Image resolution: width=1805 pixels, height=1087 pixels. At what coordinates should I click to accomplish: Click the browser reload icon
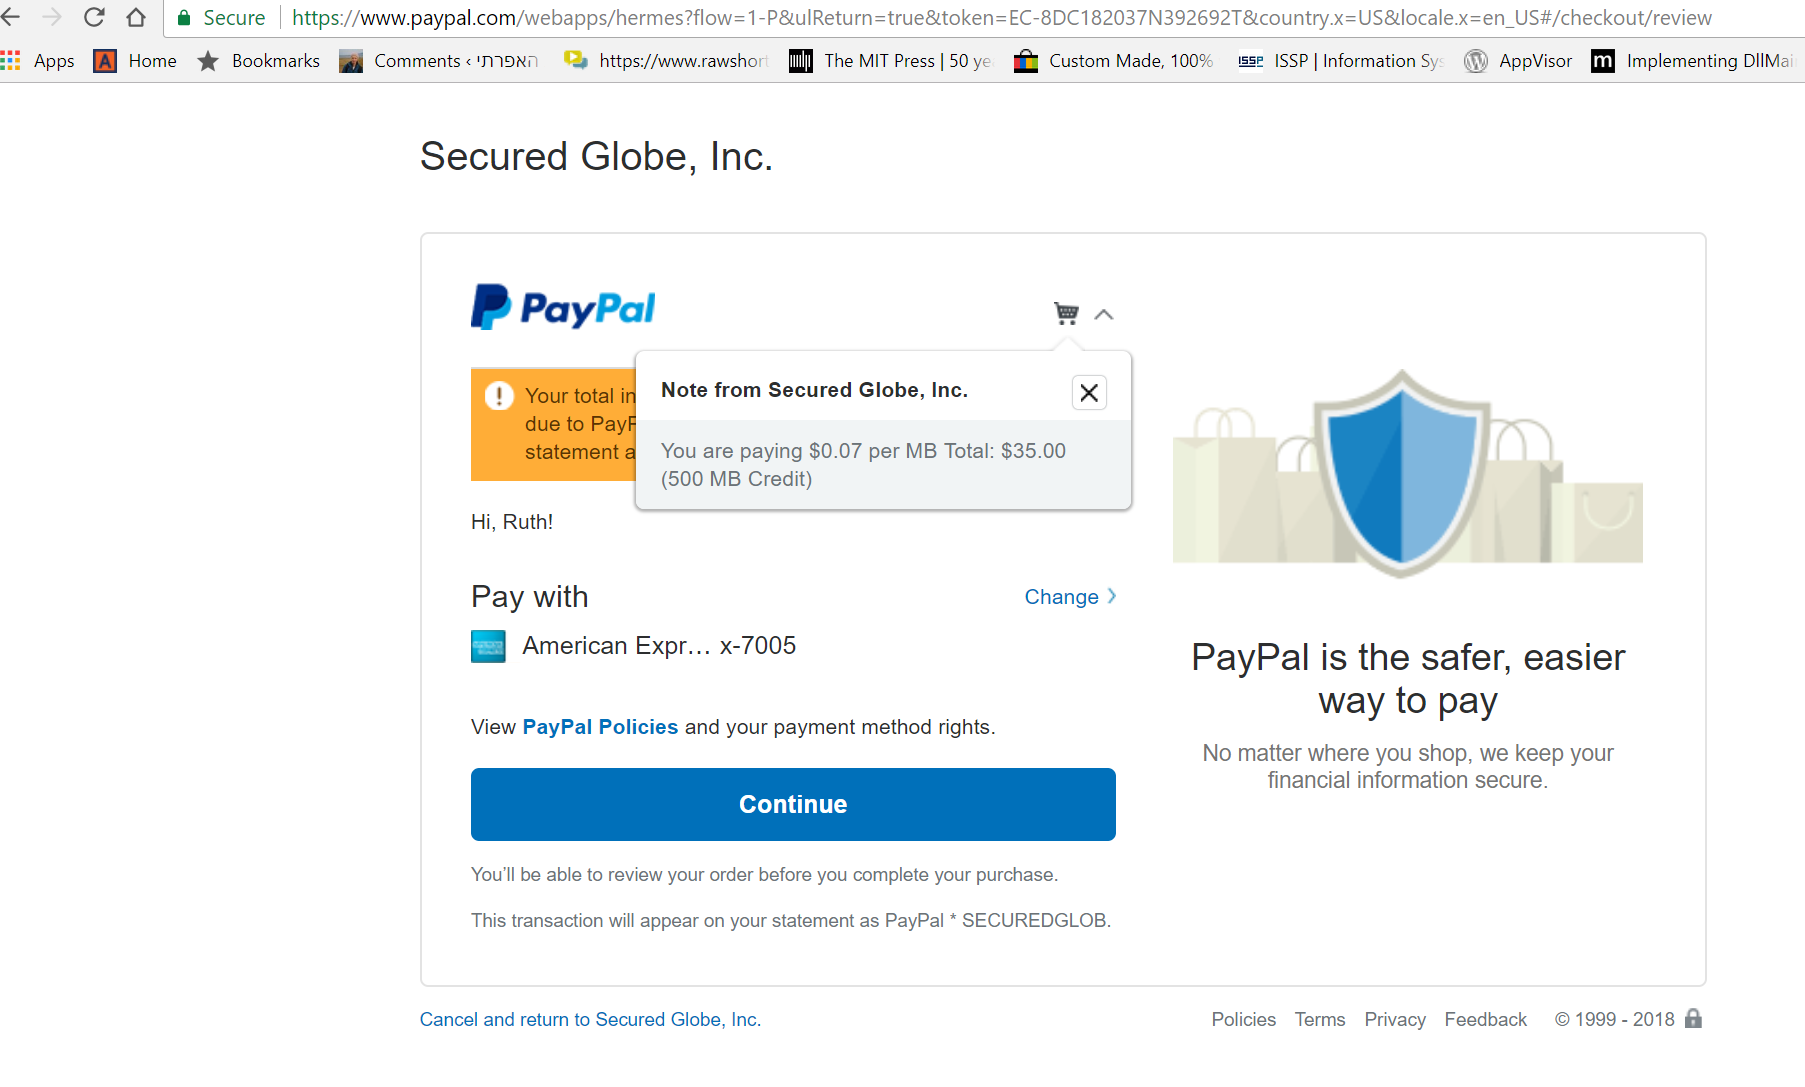coord(94,17)
